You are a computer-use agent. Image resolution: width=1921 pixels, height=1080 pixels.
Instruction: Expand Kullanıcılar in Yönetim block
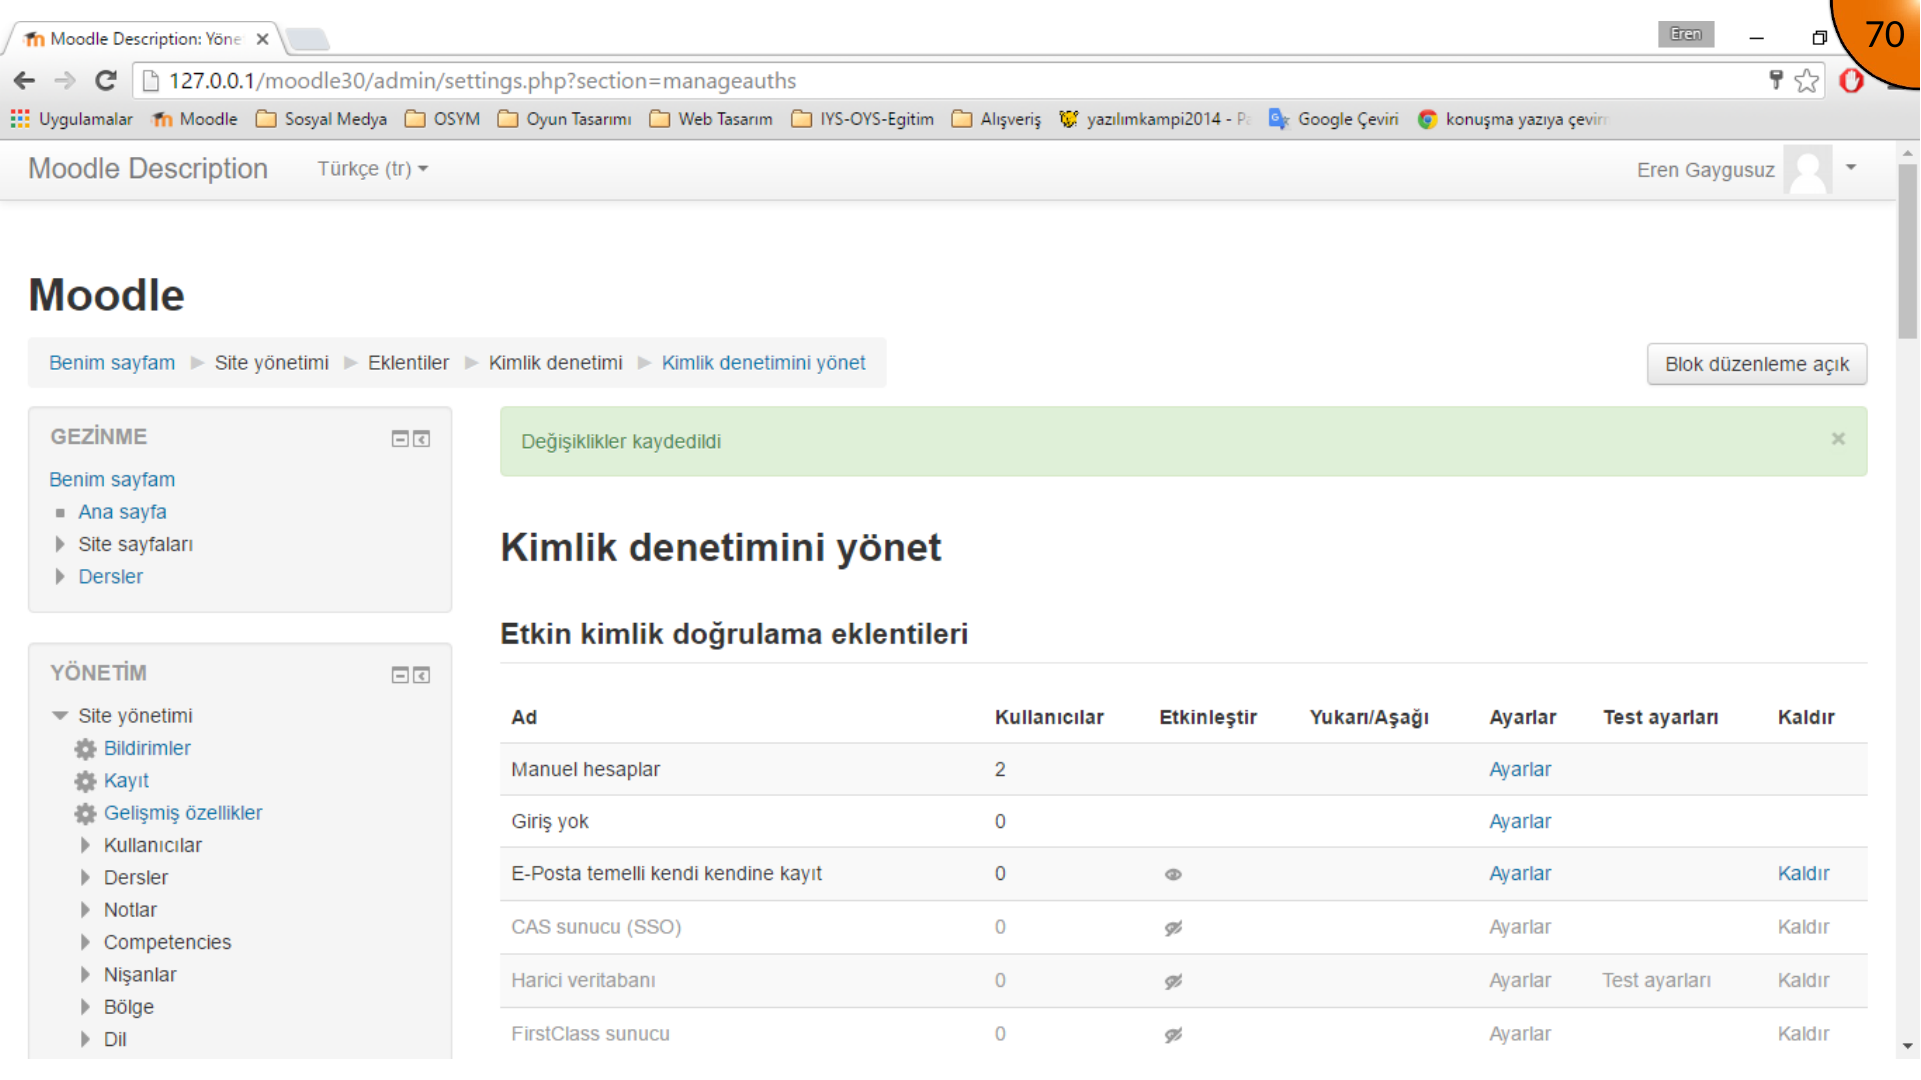point(85,845)
